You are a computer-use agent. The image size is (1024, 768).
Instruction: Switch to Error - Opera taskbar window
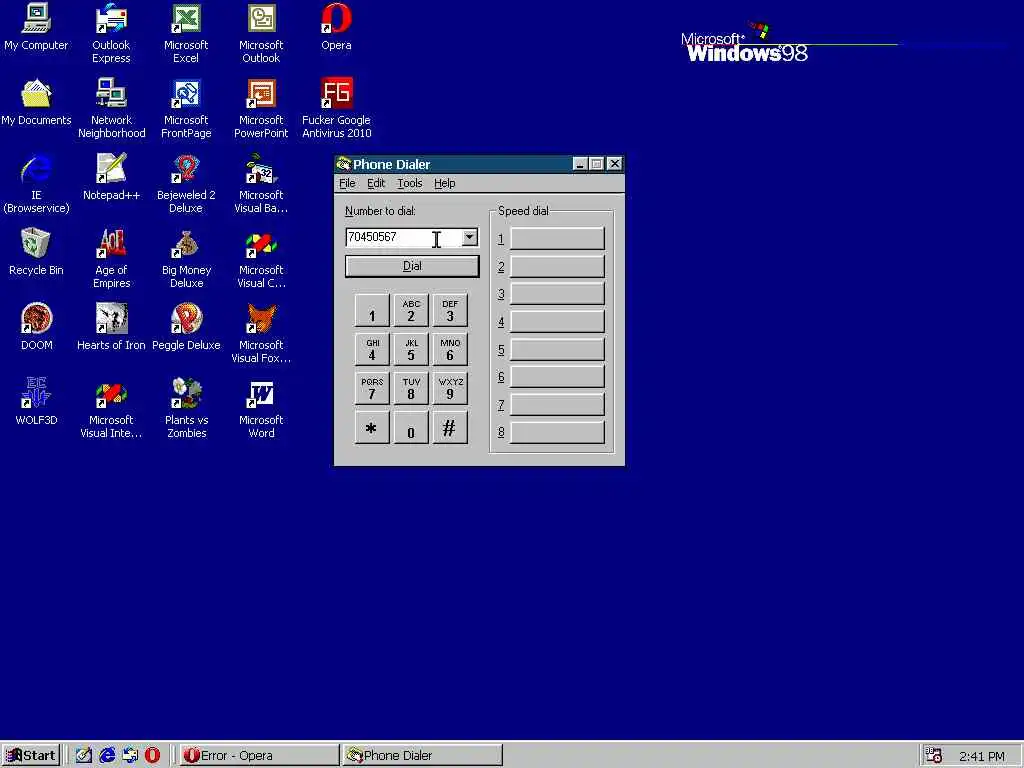[259, 755]
